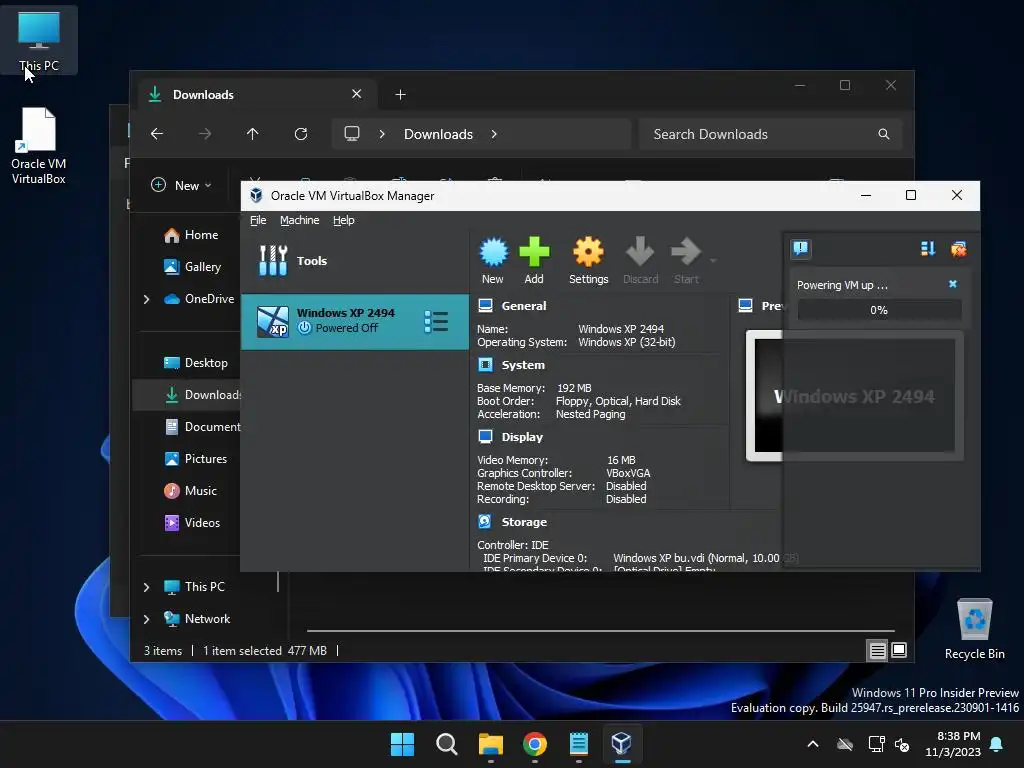Open the This PC desktop icon
The image size is (1024, 768).
tap(39, 40)
